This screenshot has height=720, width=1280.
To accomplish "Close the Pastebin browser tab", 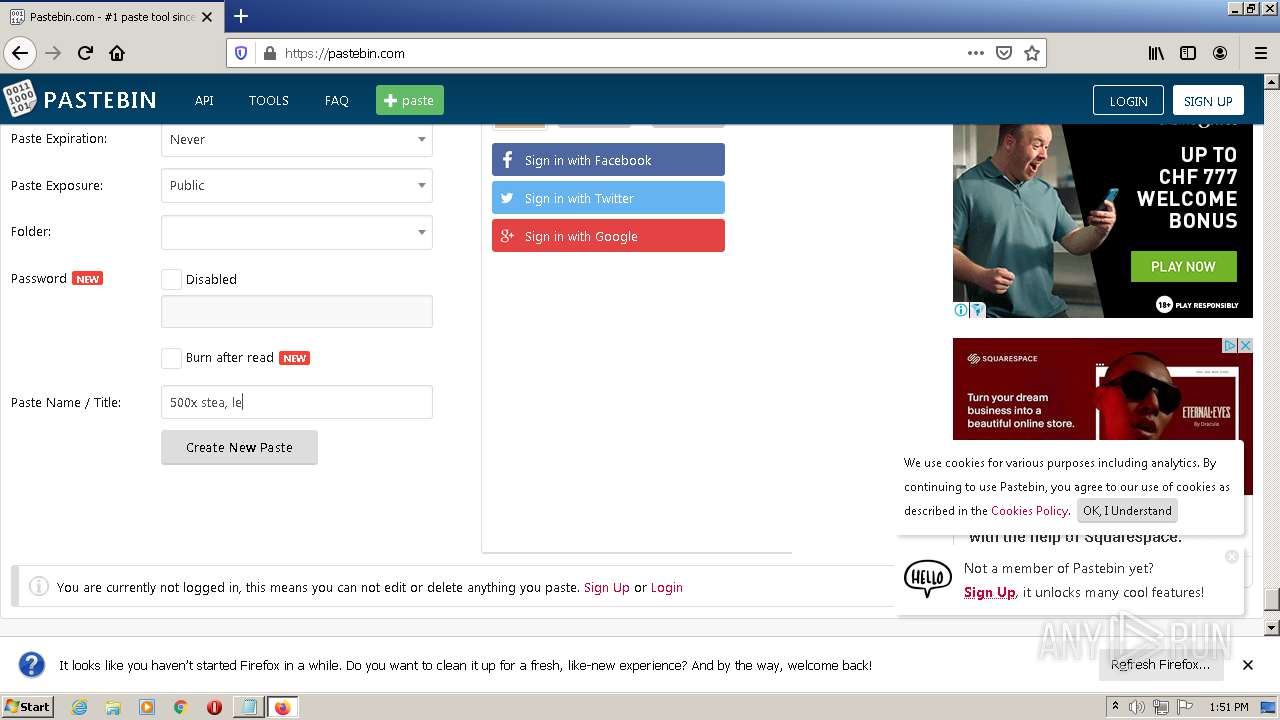I will [x=207, y=17].
